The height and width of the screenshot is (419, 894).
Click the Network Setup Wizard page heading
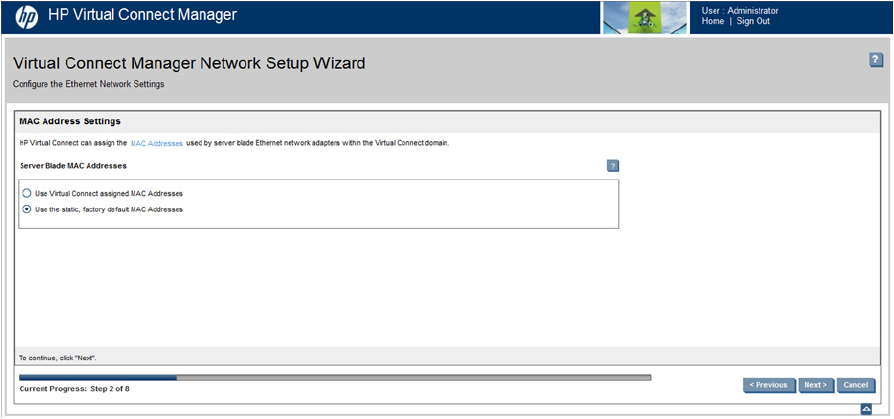[x=189, y=64]
